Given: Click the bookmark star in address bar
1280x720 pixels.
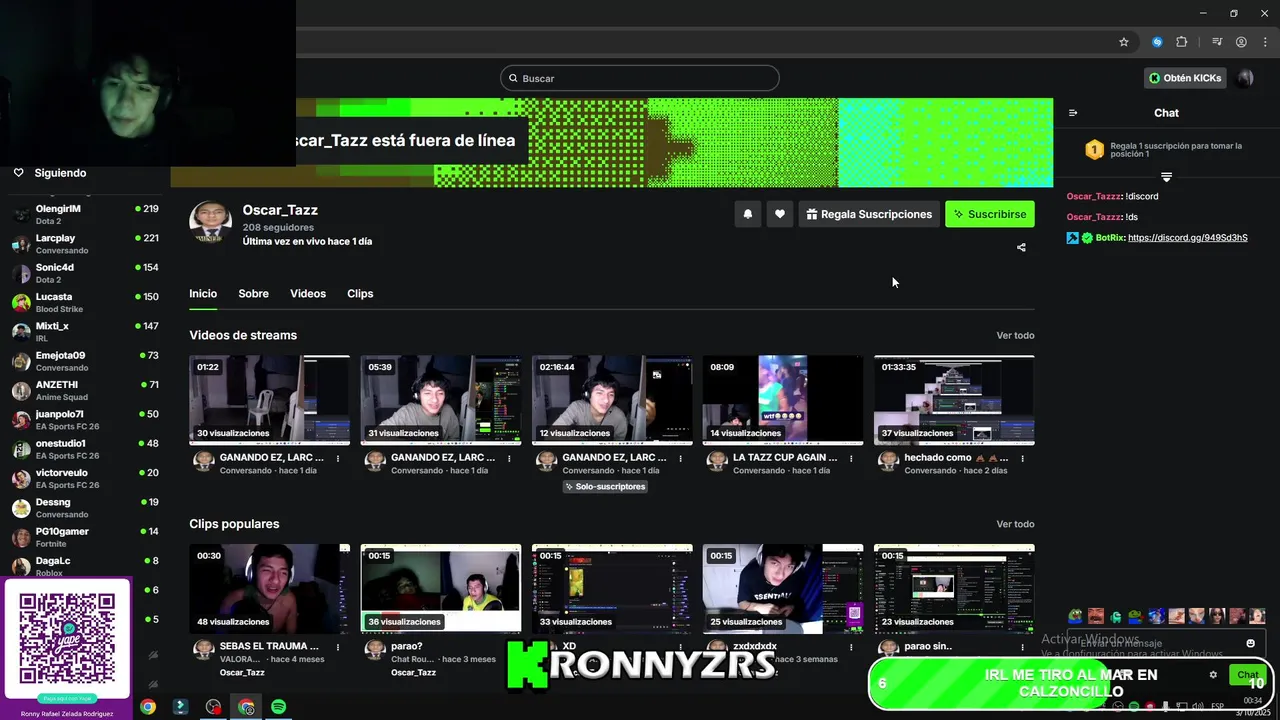Looking at the screenshot, I should [1124, 42].
